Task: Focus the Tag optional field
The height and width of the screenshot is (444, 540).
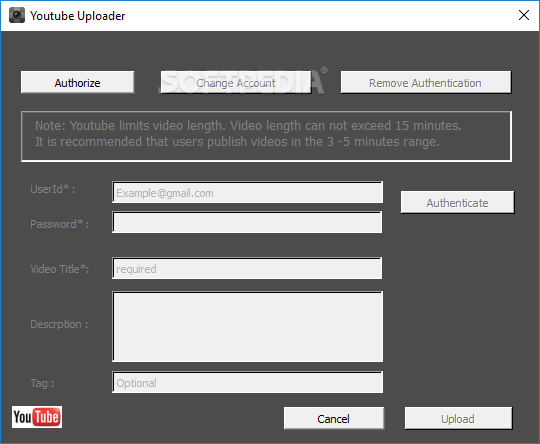Action: [247, 382]
